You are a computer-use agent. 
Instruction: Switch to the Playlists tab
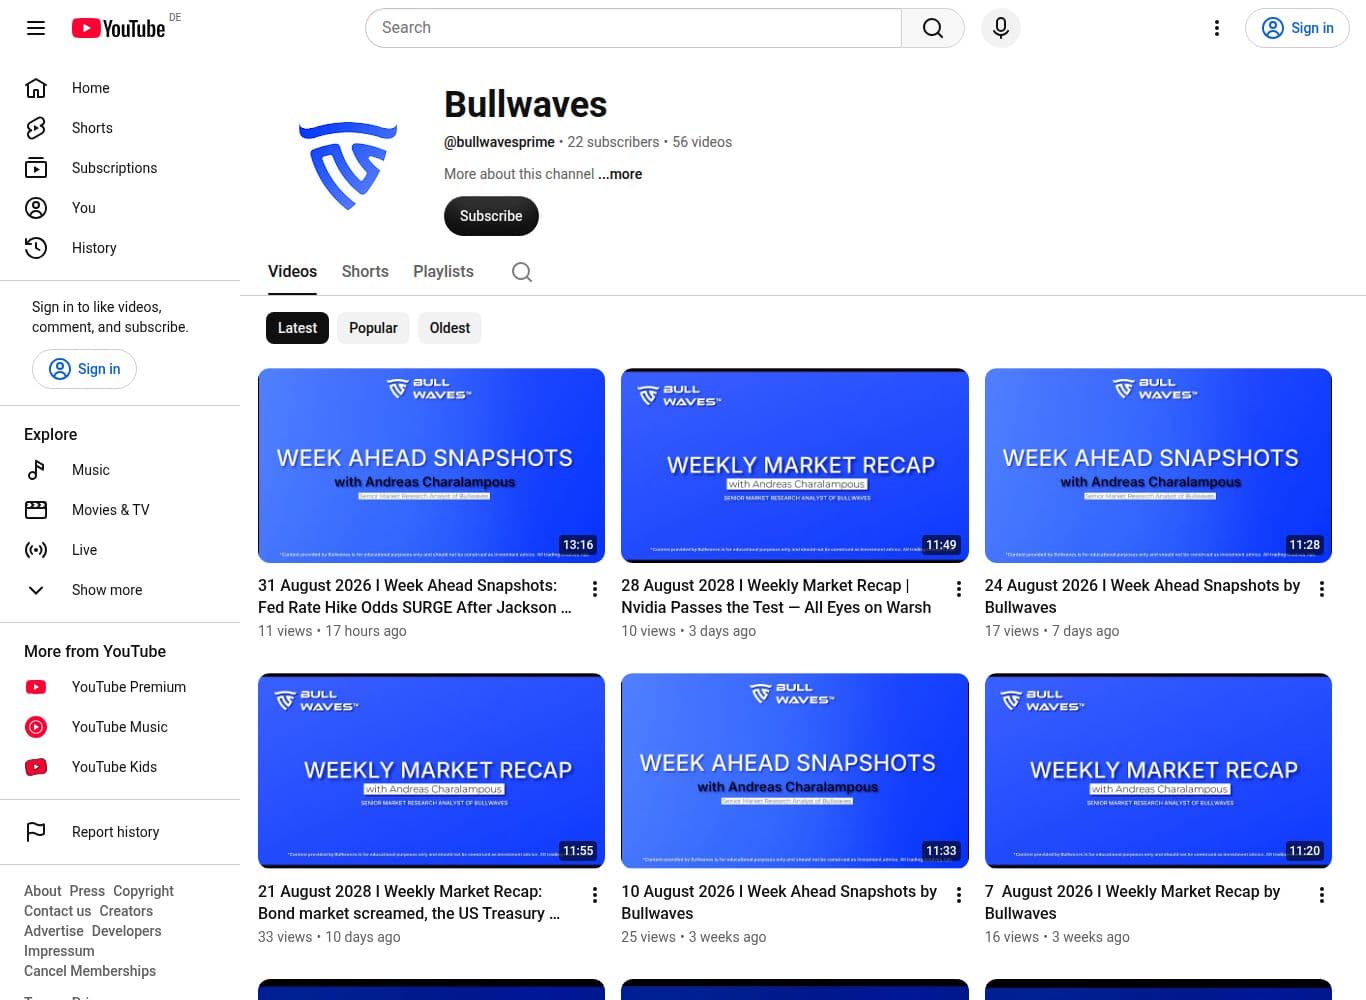point(443,272)
